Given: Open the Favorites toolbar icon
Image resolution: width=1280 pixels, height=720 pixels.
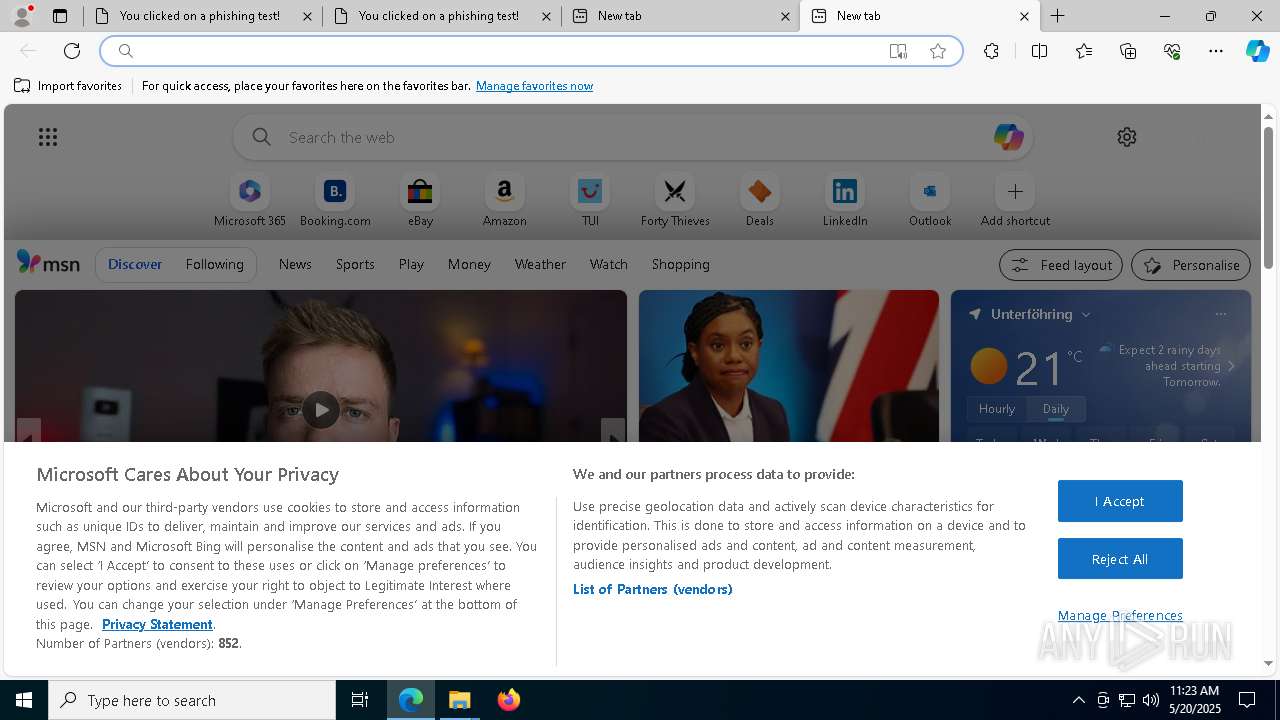Looking at the screenshot, I should [1084, 51].
